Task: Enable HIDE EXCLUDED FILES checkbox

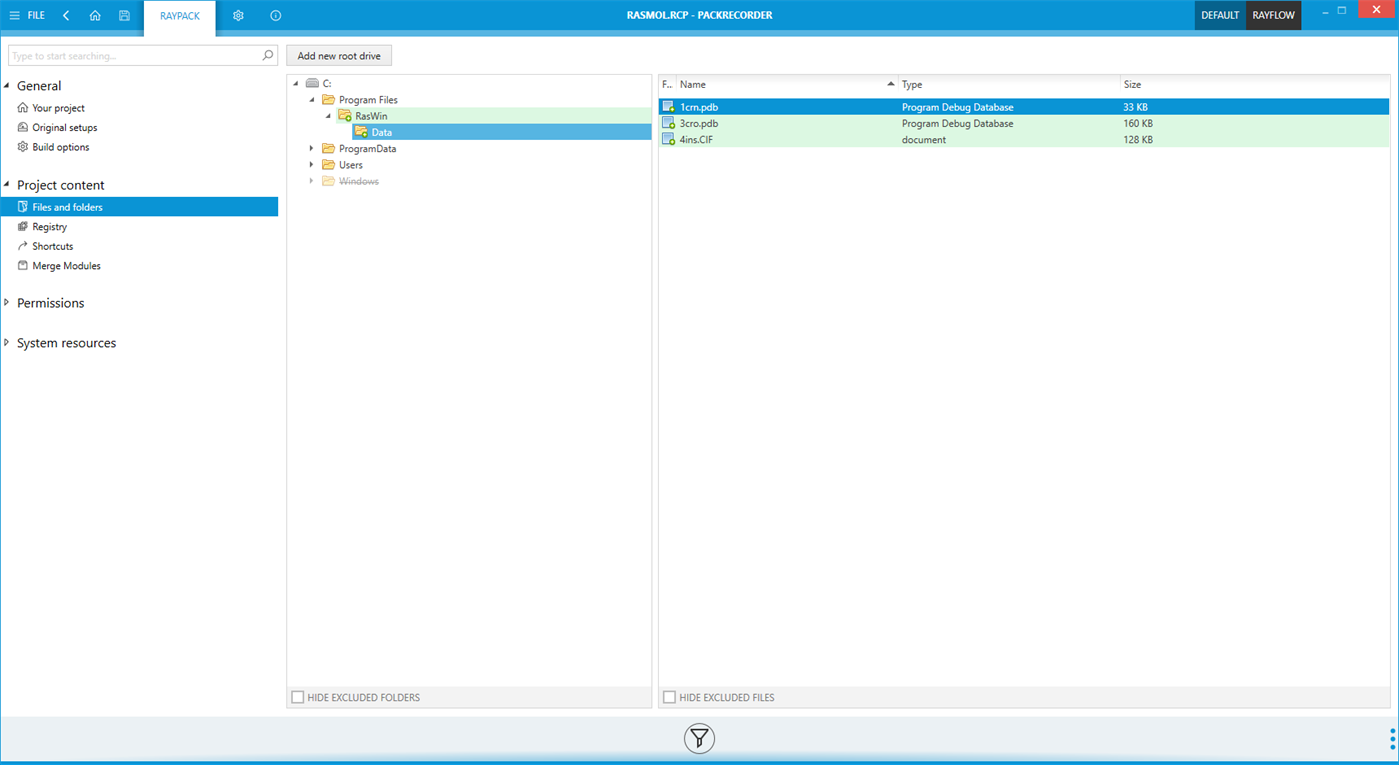Action: click(669, 697)
